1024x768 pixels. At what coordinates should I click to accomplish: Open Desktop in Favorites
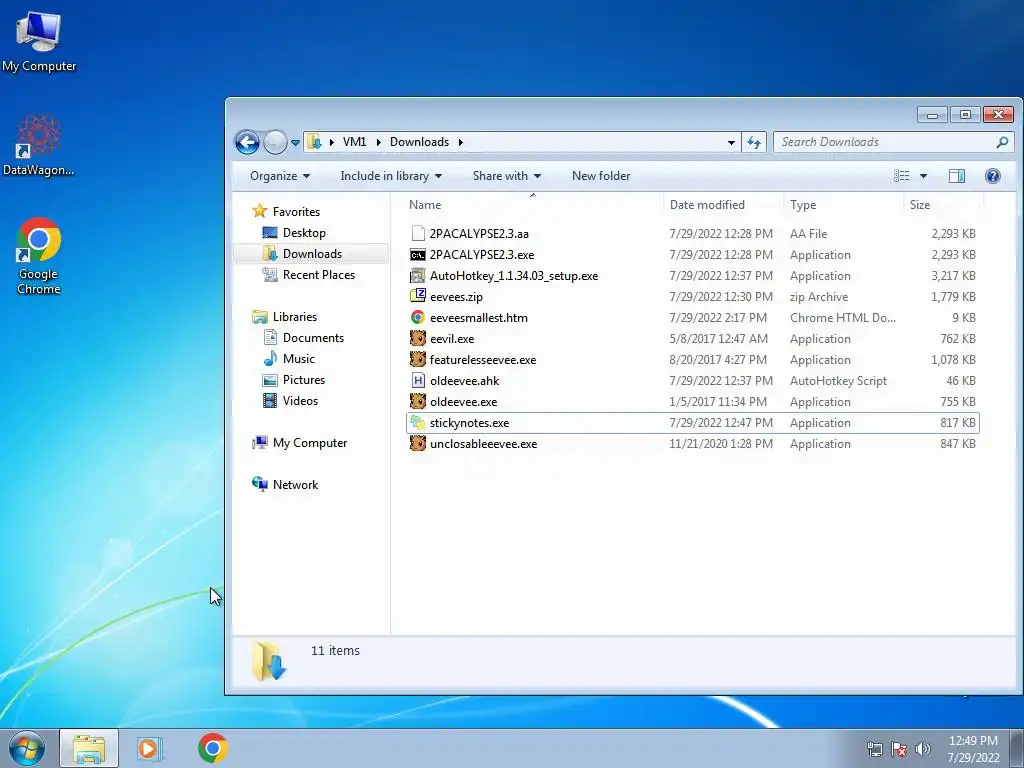[304, 232]
